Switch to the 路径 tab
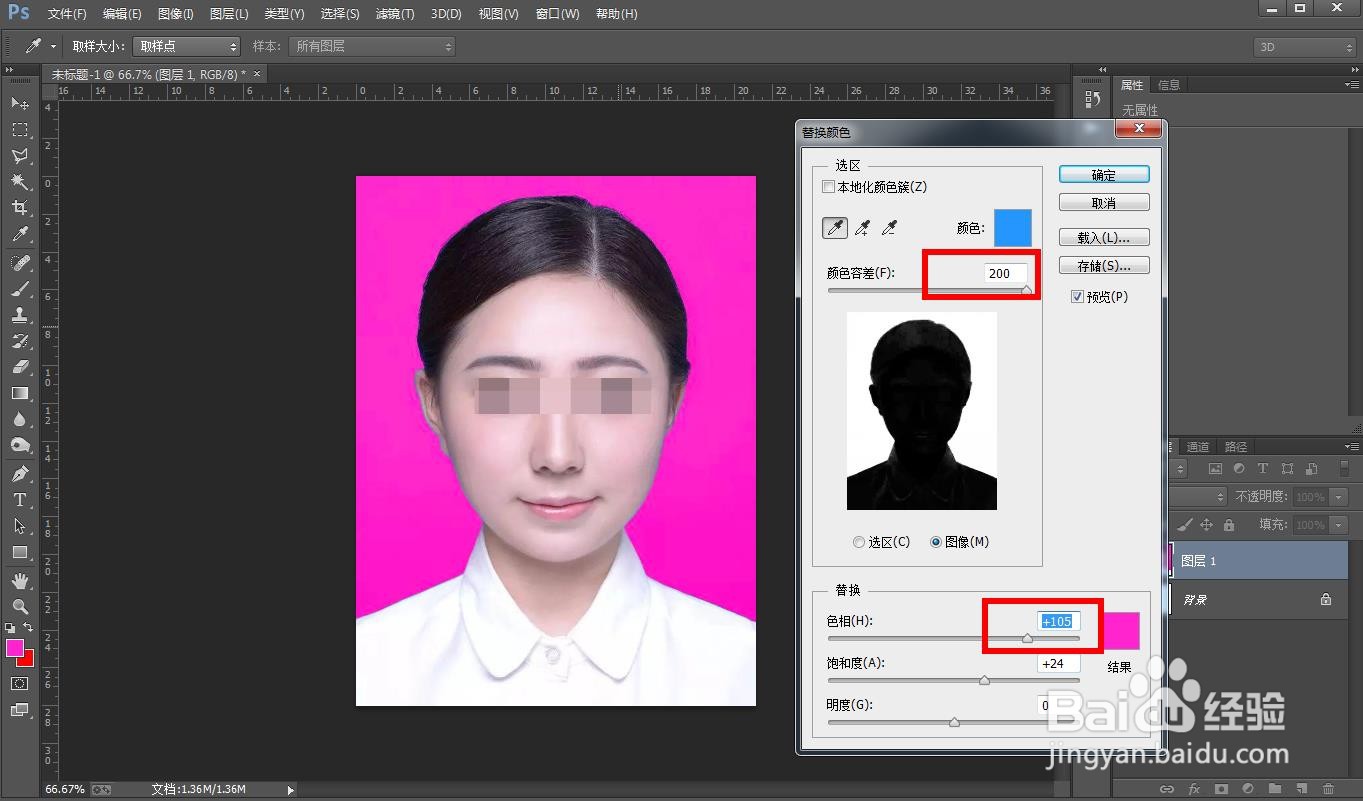This screenshot has width=1363, height=801. point(1236,447)
